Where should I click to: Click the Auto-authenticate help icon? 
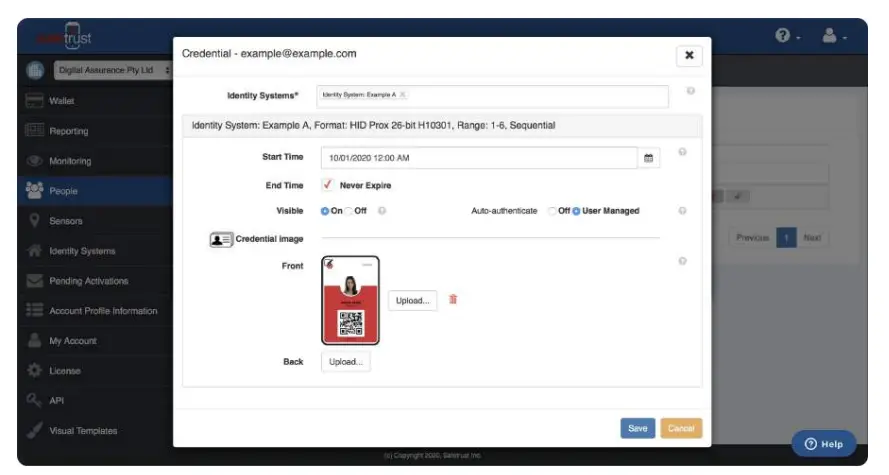point(683,211)
